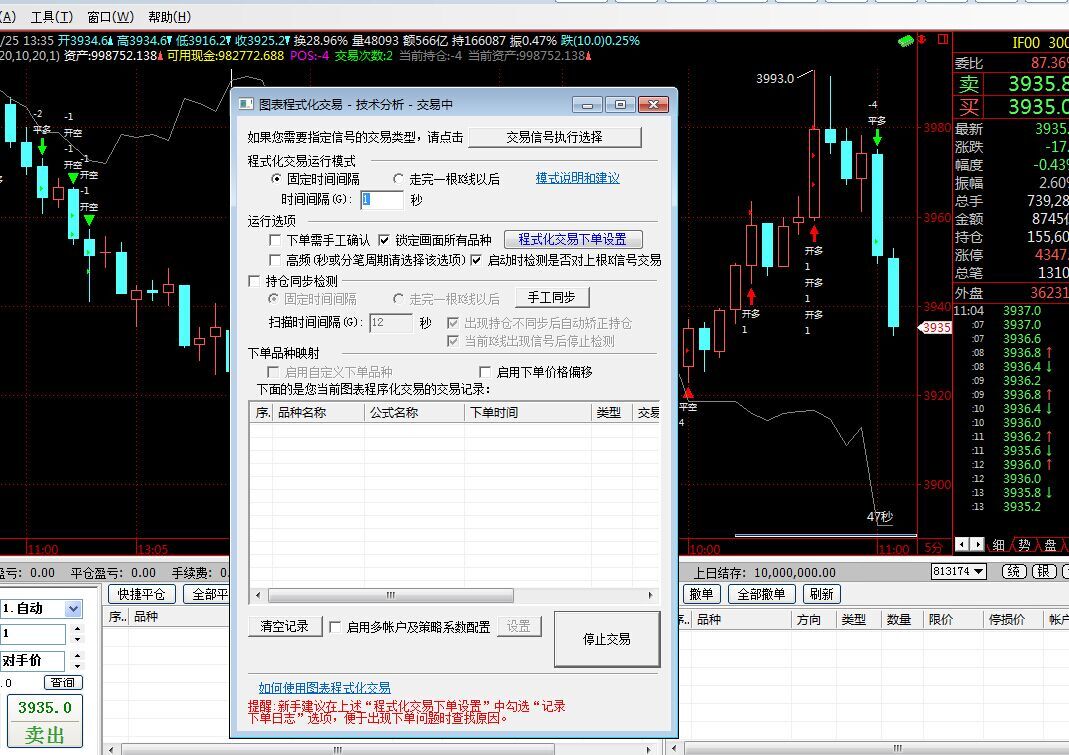Click the red square panel layout icon
The width and height of the screenshot is (1069, 755).
pyautogui.click(x=942, y=41)
